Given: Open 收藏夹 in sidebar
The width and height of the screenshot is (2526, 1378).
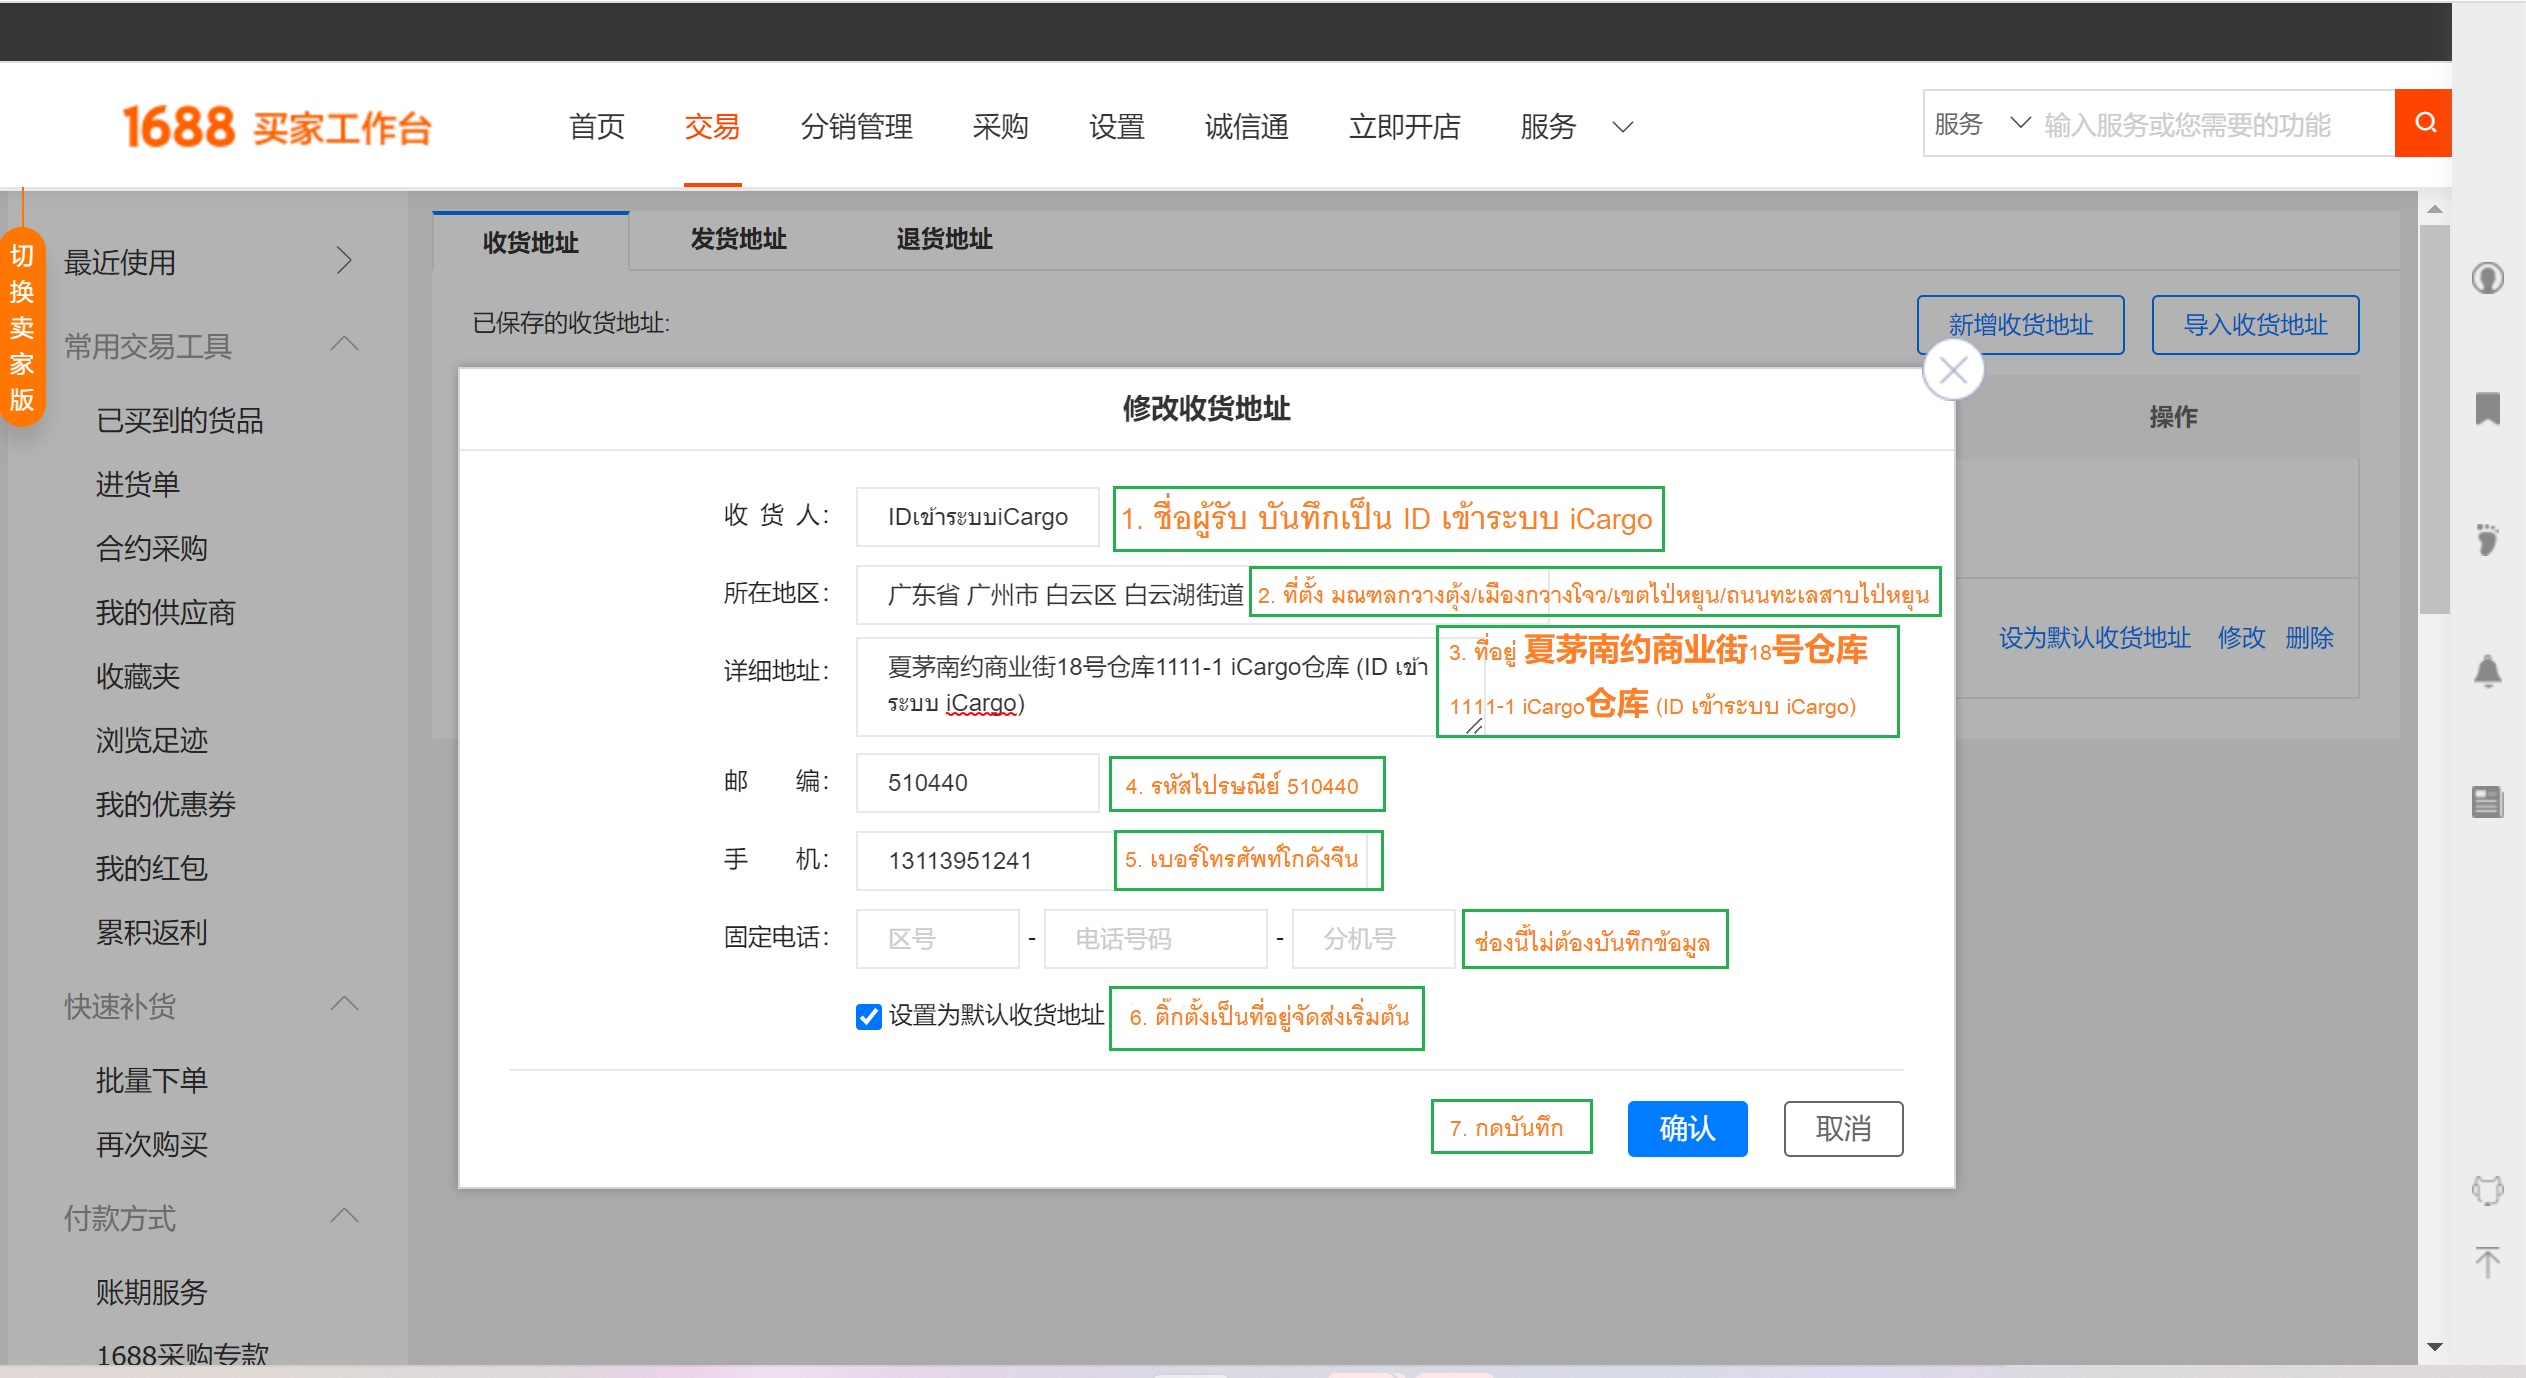Looking at the screenshot, I should pos(137,677).
